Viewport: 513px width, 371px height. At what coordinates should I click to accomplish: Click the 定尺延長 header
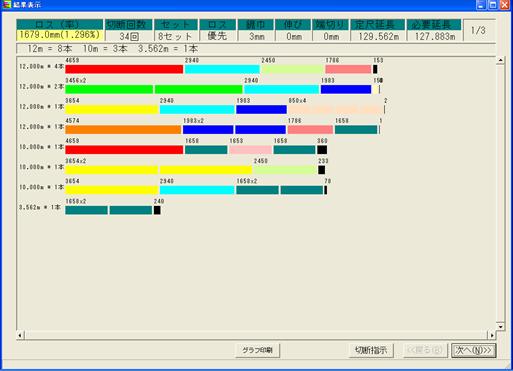pos(378,24)
